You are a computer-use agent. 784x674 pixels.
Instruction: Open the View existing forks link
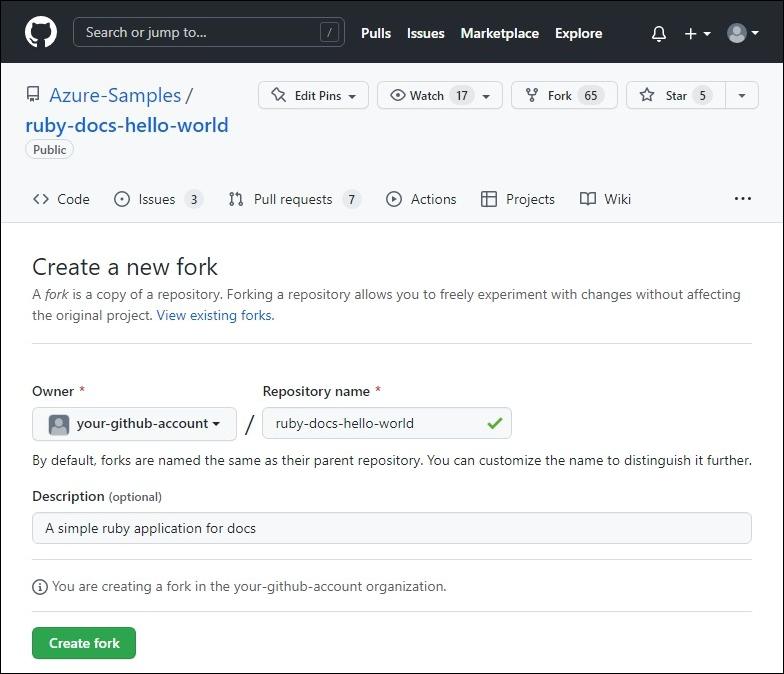(x=215, y=315)
